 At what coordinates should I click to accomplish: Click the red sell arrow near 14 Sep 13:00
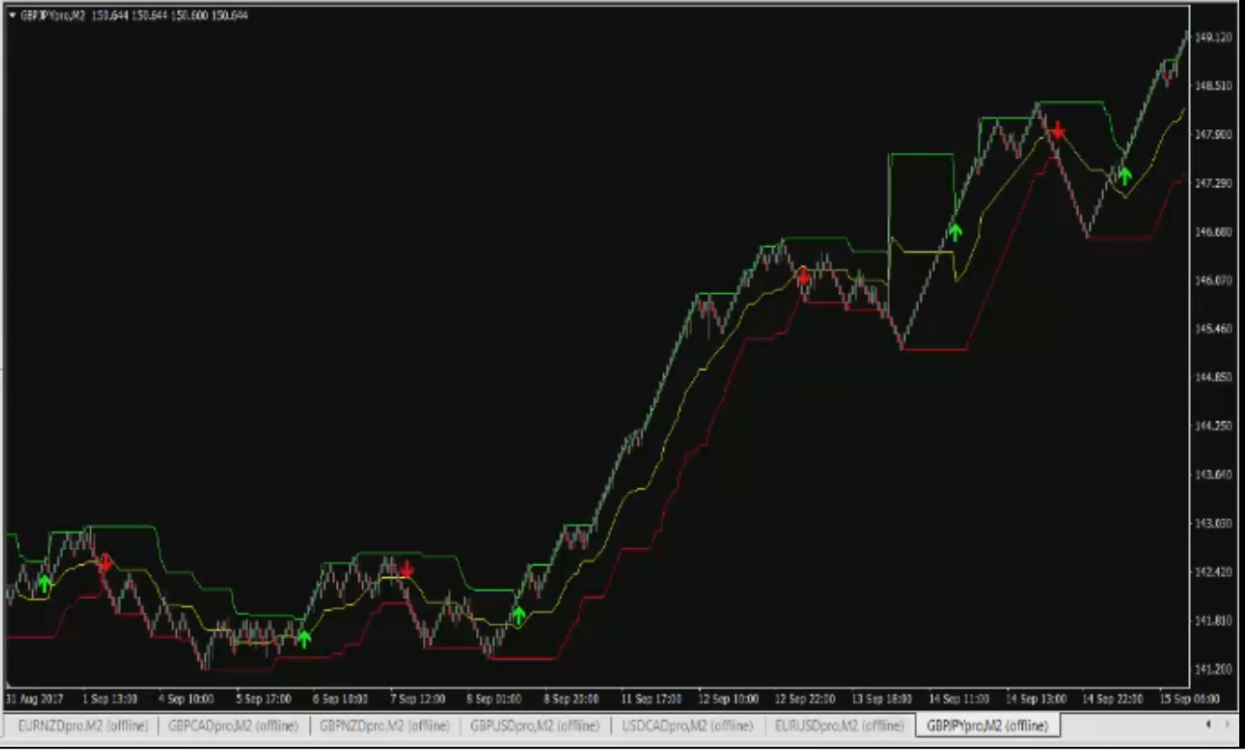pyautogui.click(x=1057, y=131)
